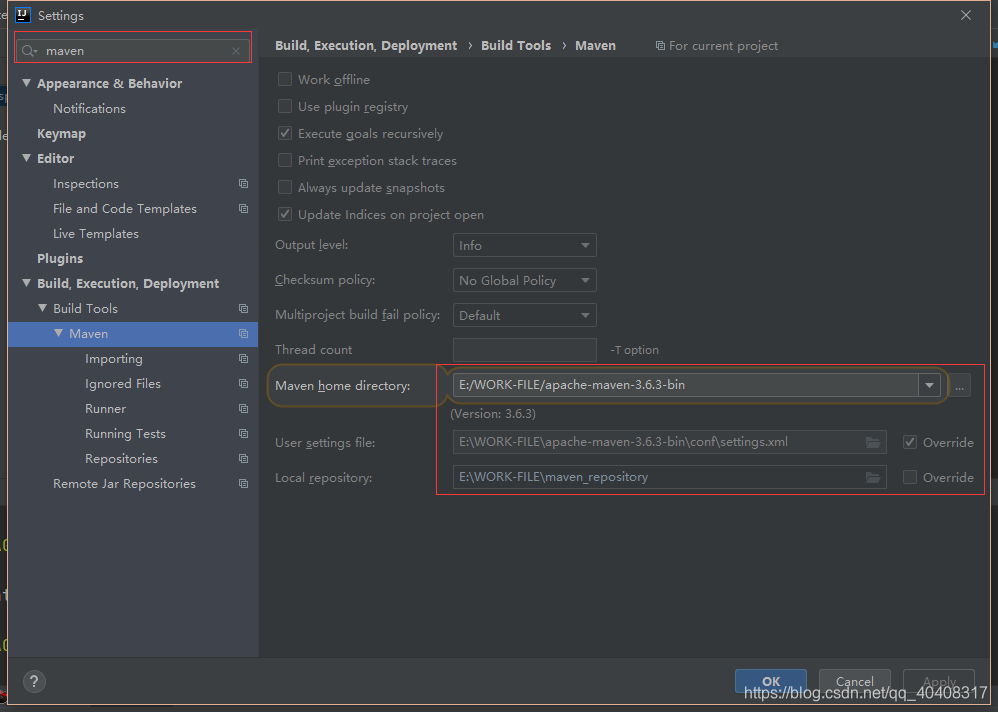Collapse the Maven tree node
998x712 pixels.
coord(59,333)
